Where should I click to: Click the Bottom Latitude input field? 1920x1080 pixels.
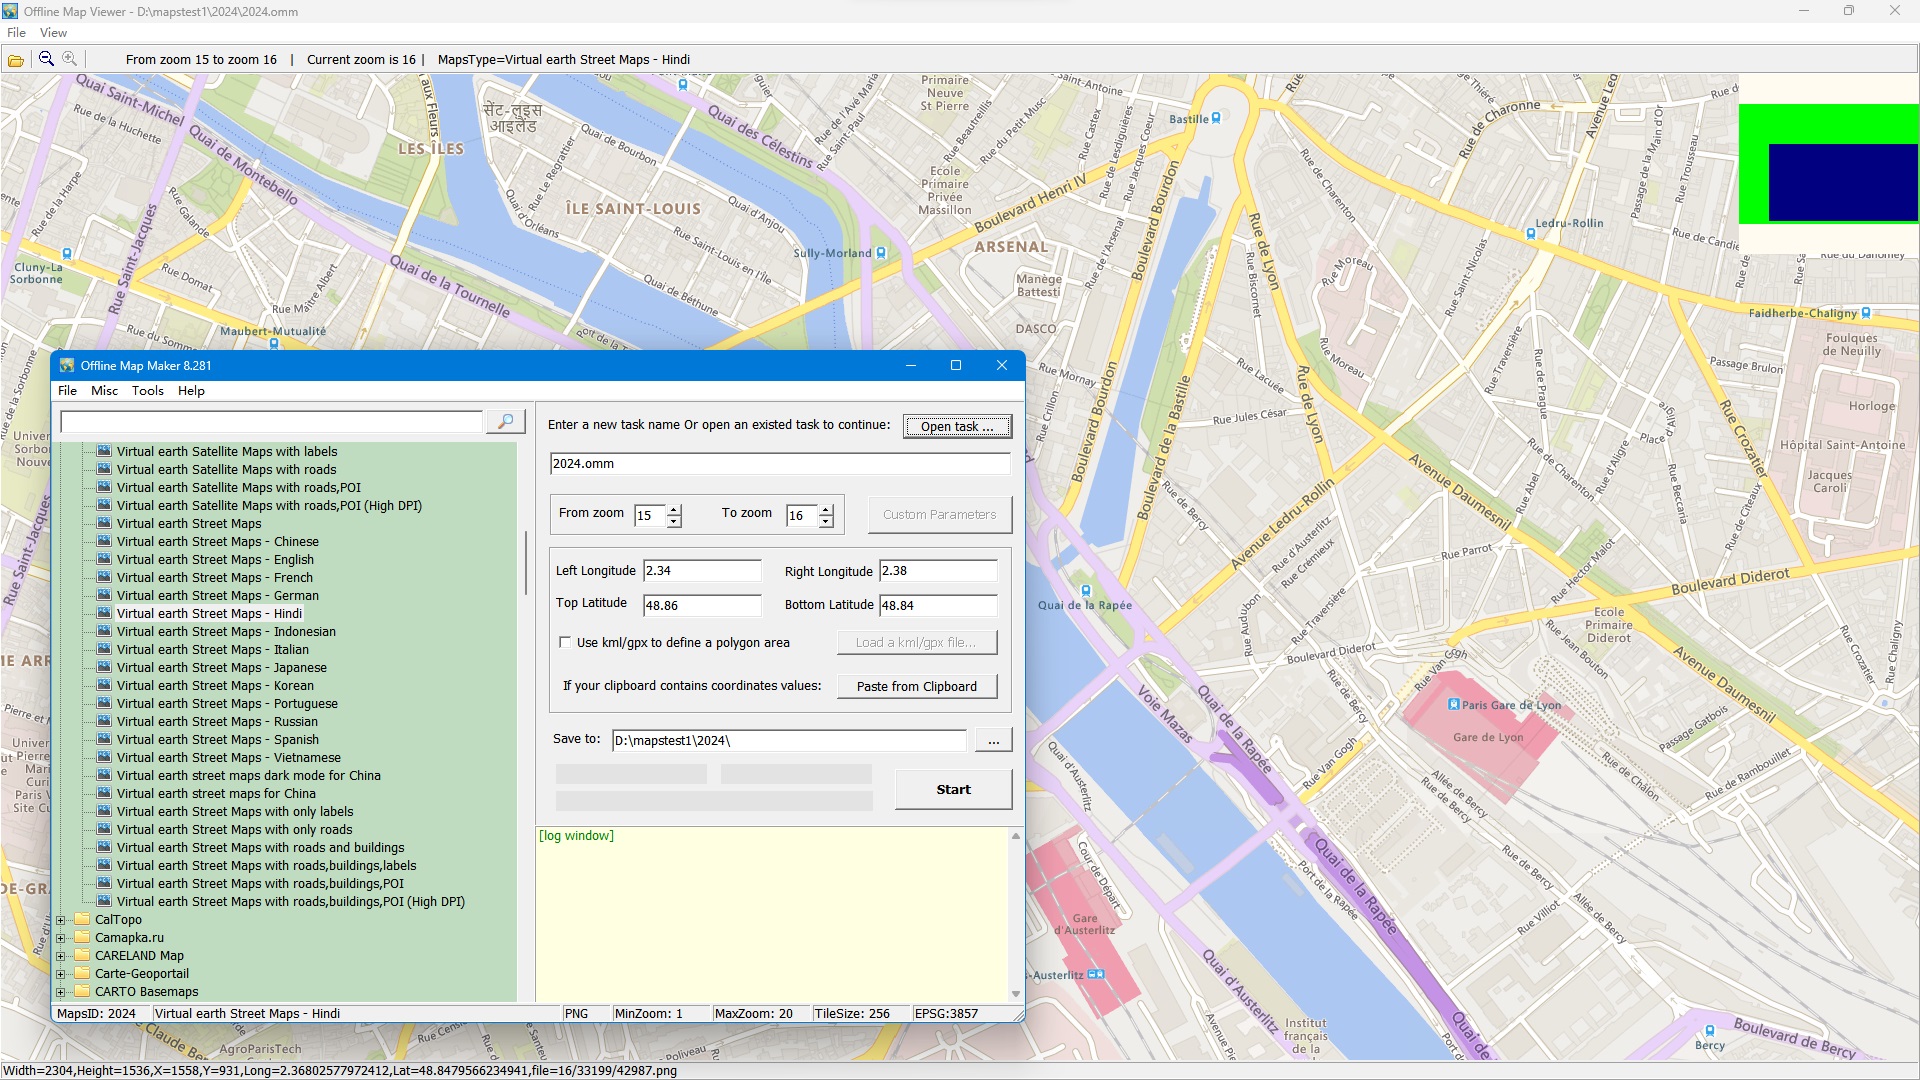click(x=938, y=604)
